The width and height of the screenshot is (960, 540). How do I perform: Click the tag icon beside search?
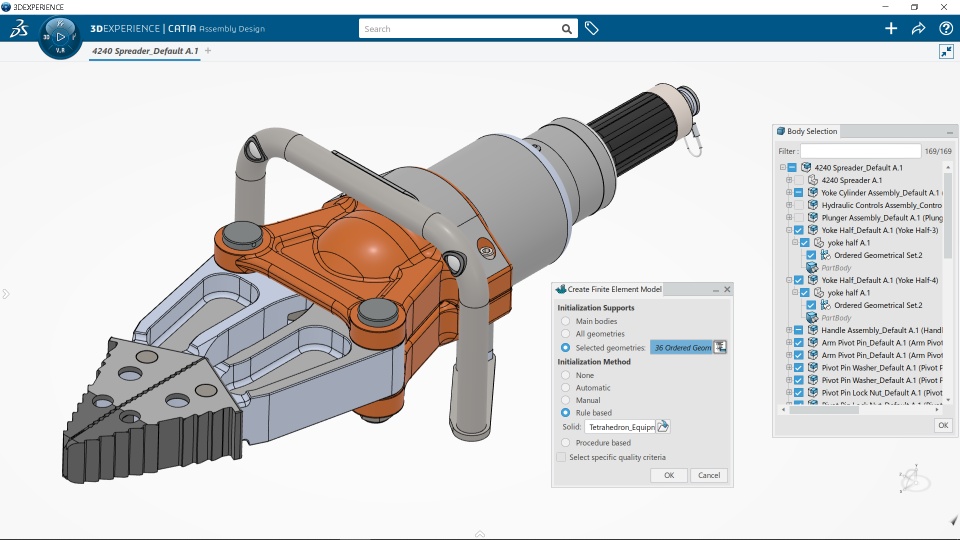point(592,29)
